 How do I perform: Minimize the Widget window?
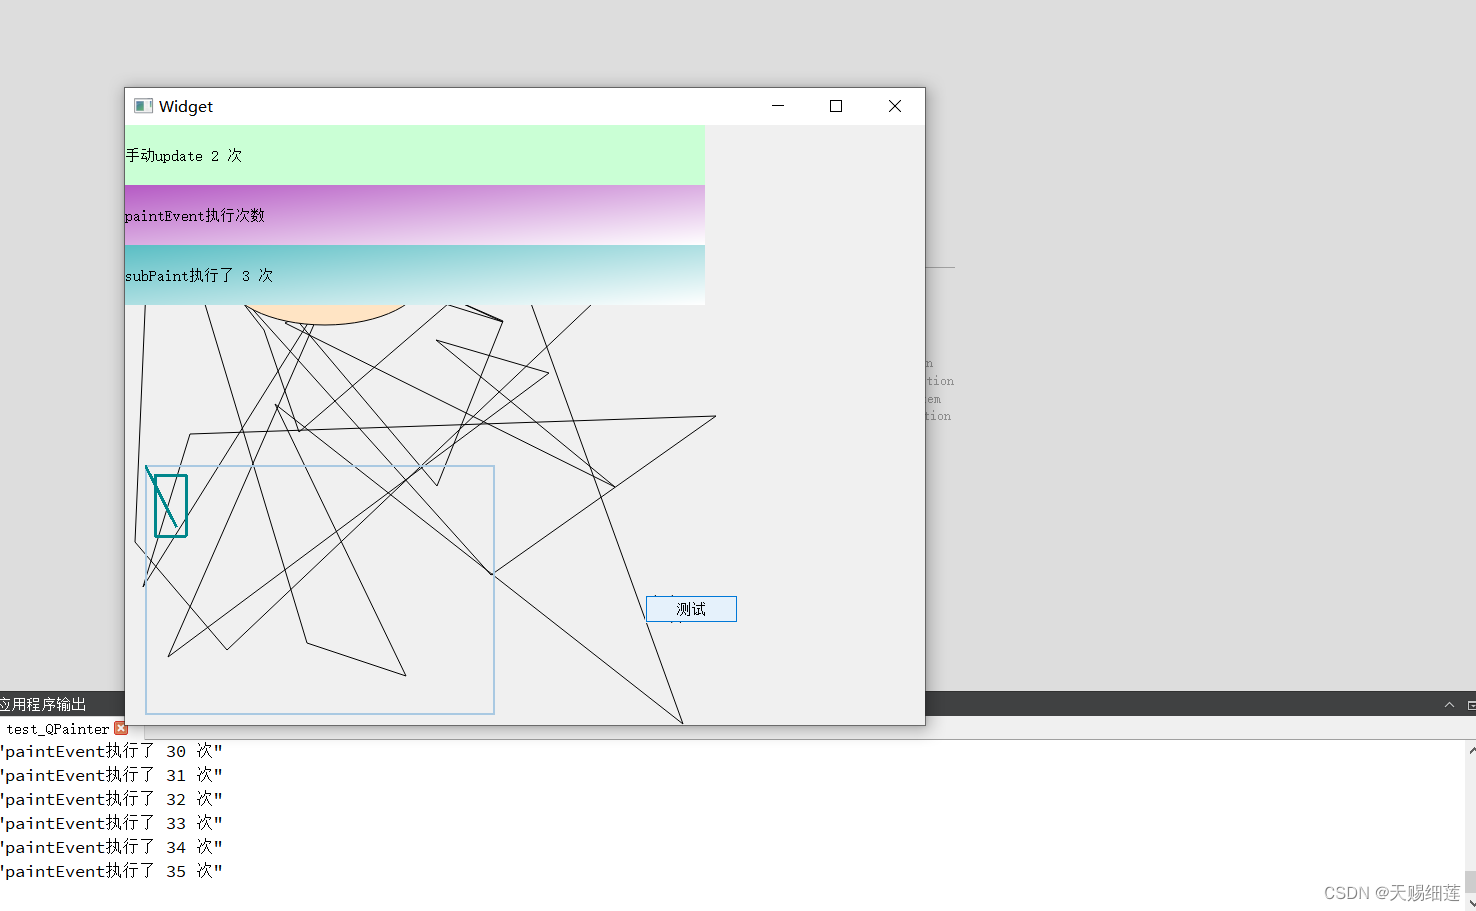point(778,106)
